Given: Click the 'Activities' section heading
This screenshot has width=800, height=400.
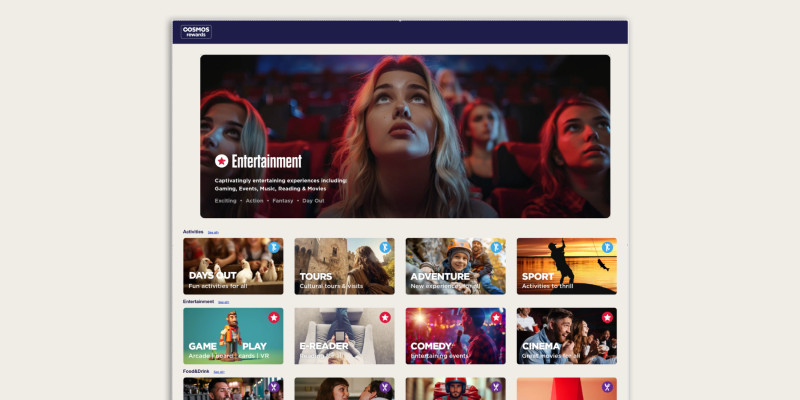Looking at the screenshot, I should 193,232.
